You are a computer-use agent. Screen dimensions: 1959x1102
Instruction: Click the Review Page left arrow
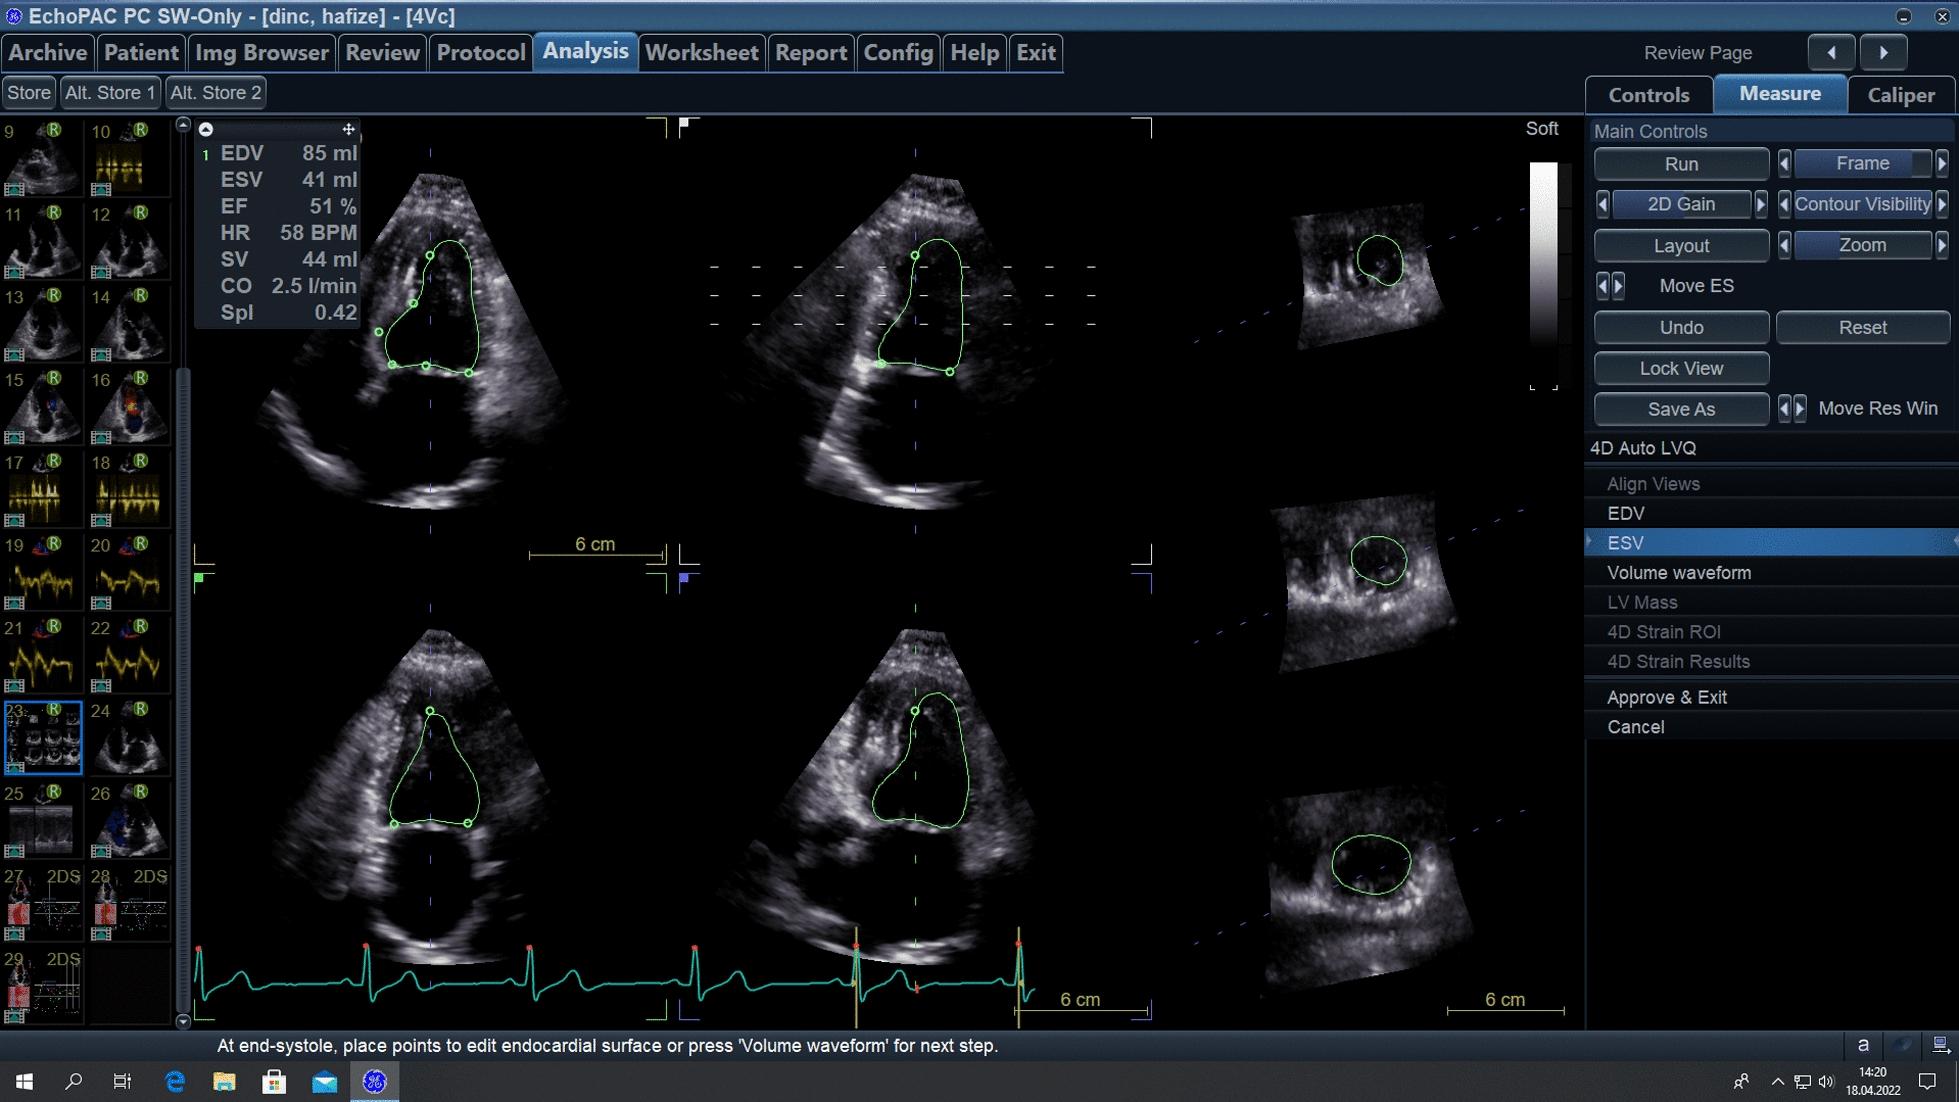(x=1831, y=53)
